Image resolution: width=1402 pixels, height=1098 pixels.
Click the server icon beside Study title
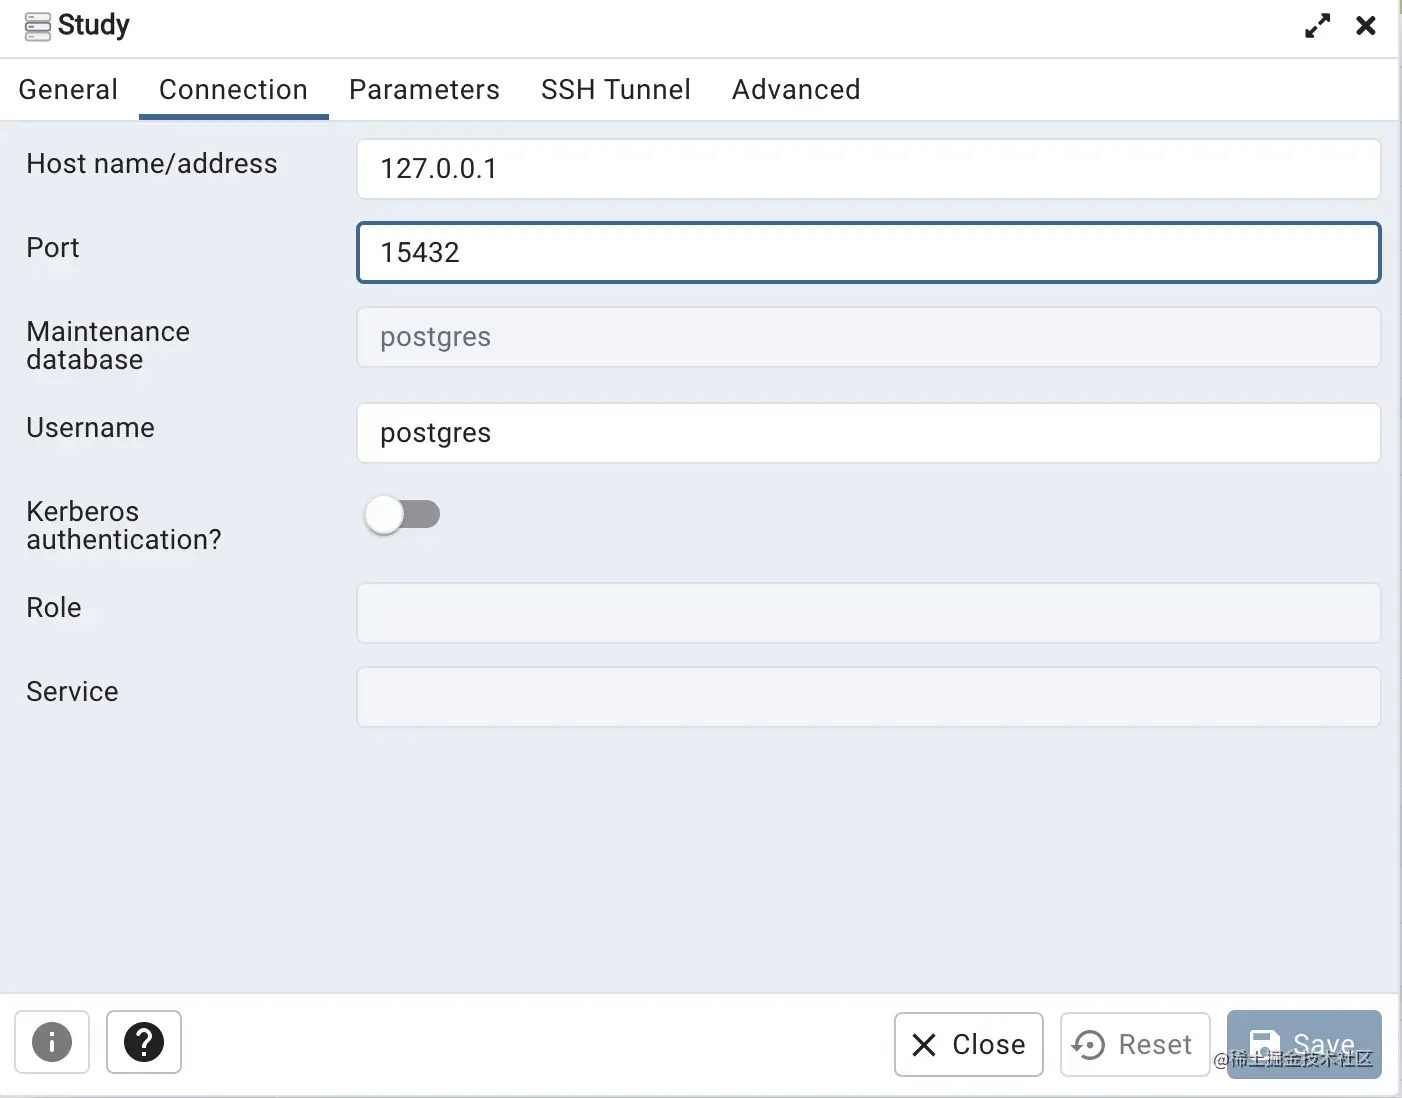[37, 26]
